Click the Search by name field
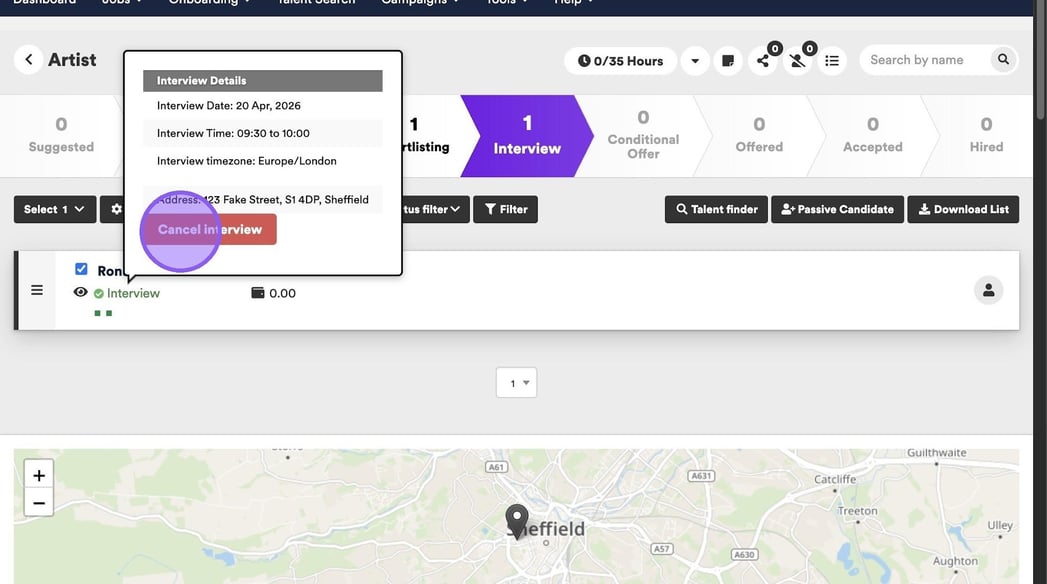The height and width of the screenshot is (584, 1047). [x=922, y=60]
